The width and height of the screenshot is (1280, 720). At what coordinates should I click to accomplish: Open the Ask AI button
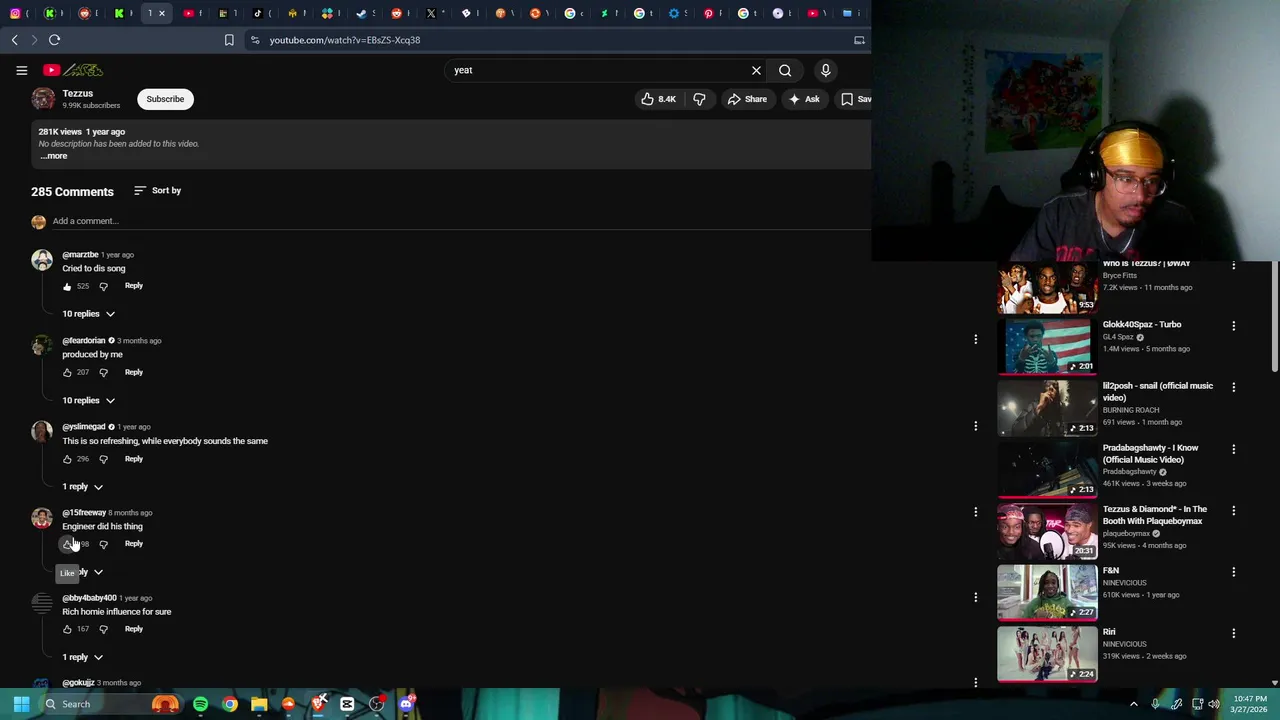(804, 99)
